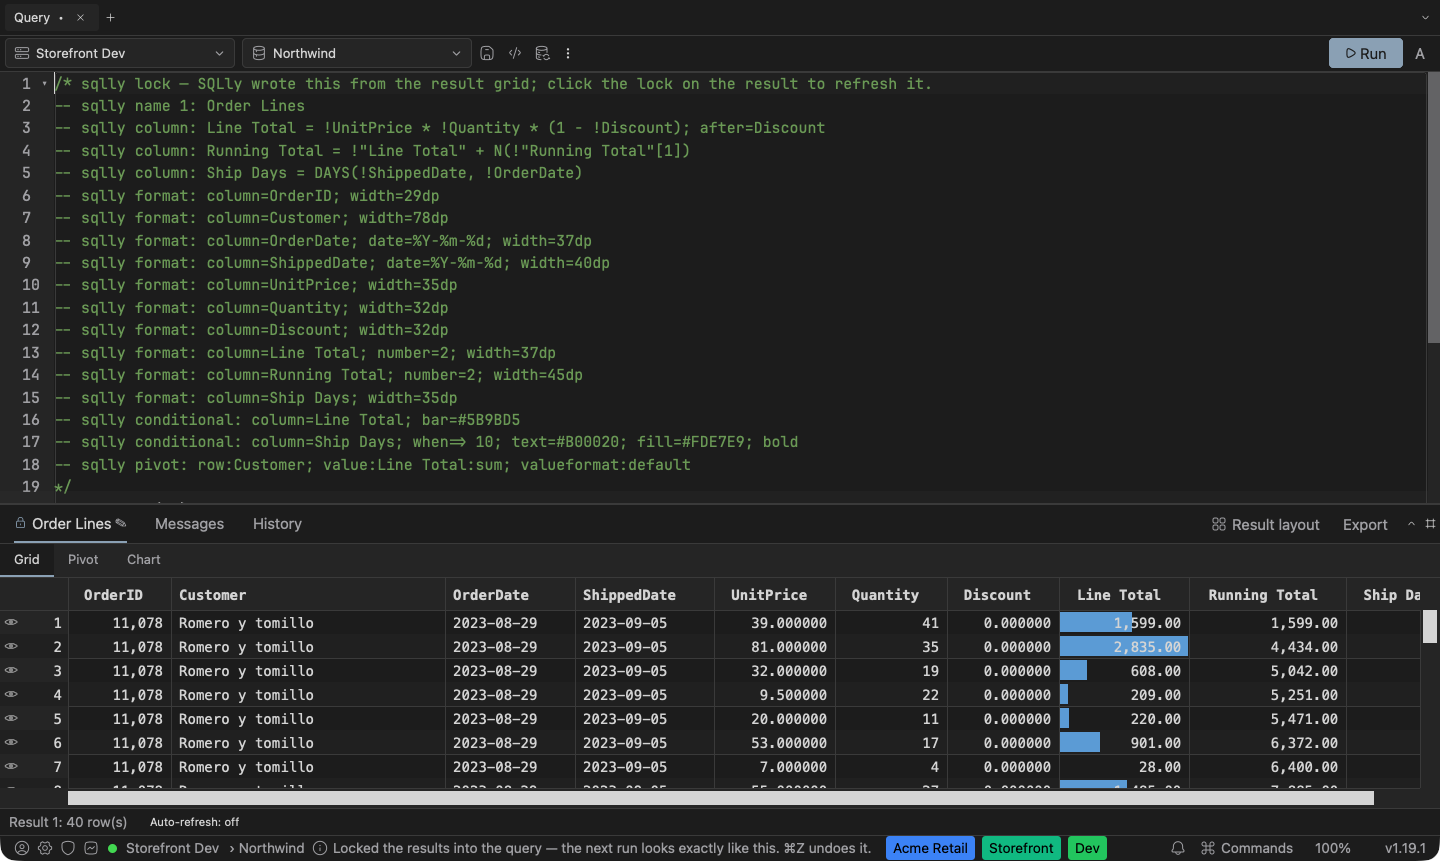Click the grid icon beside Export
1440x861 pixels.
click(1431, 523)
